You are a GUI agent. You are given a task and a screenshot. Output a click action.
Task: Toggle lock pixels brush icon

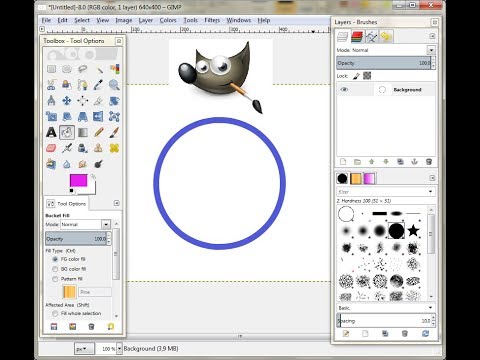click(x=356, y=76)
